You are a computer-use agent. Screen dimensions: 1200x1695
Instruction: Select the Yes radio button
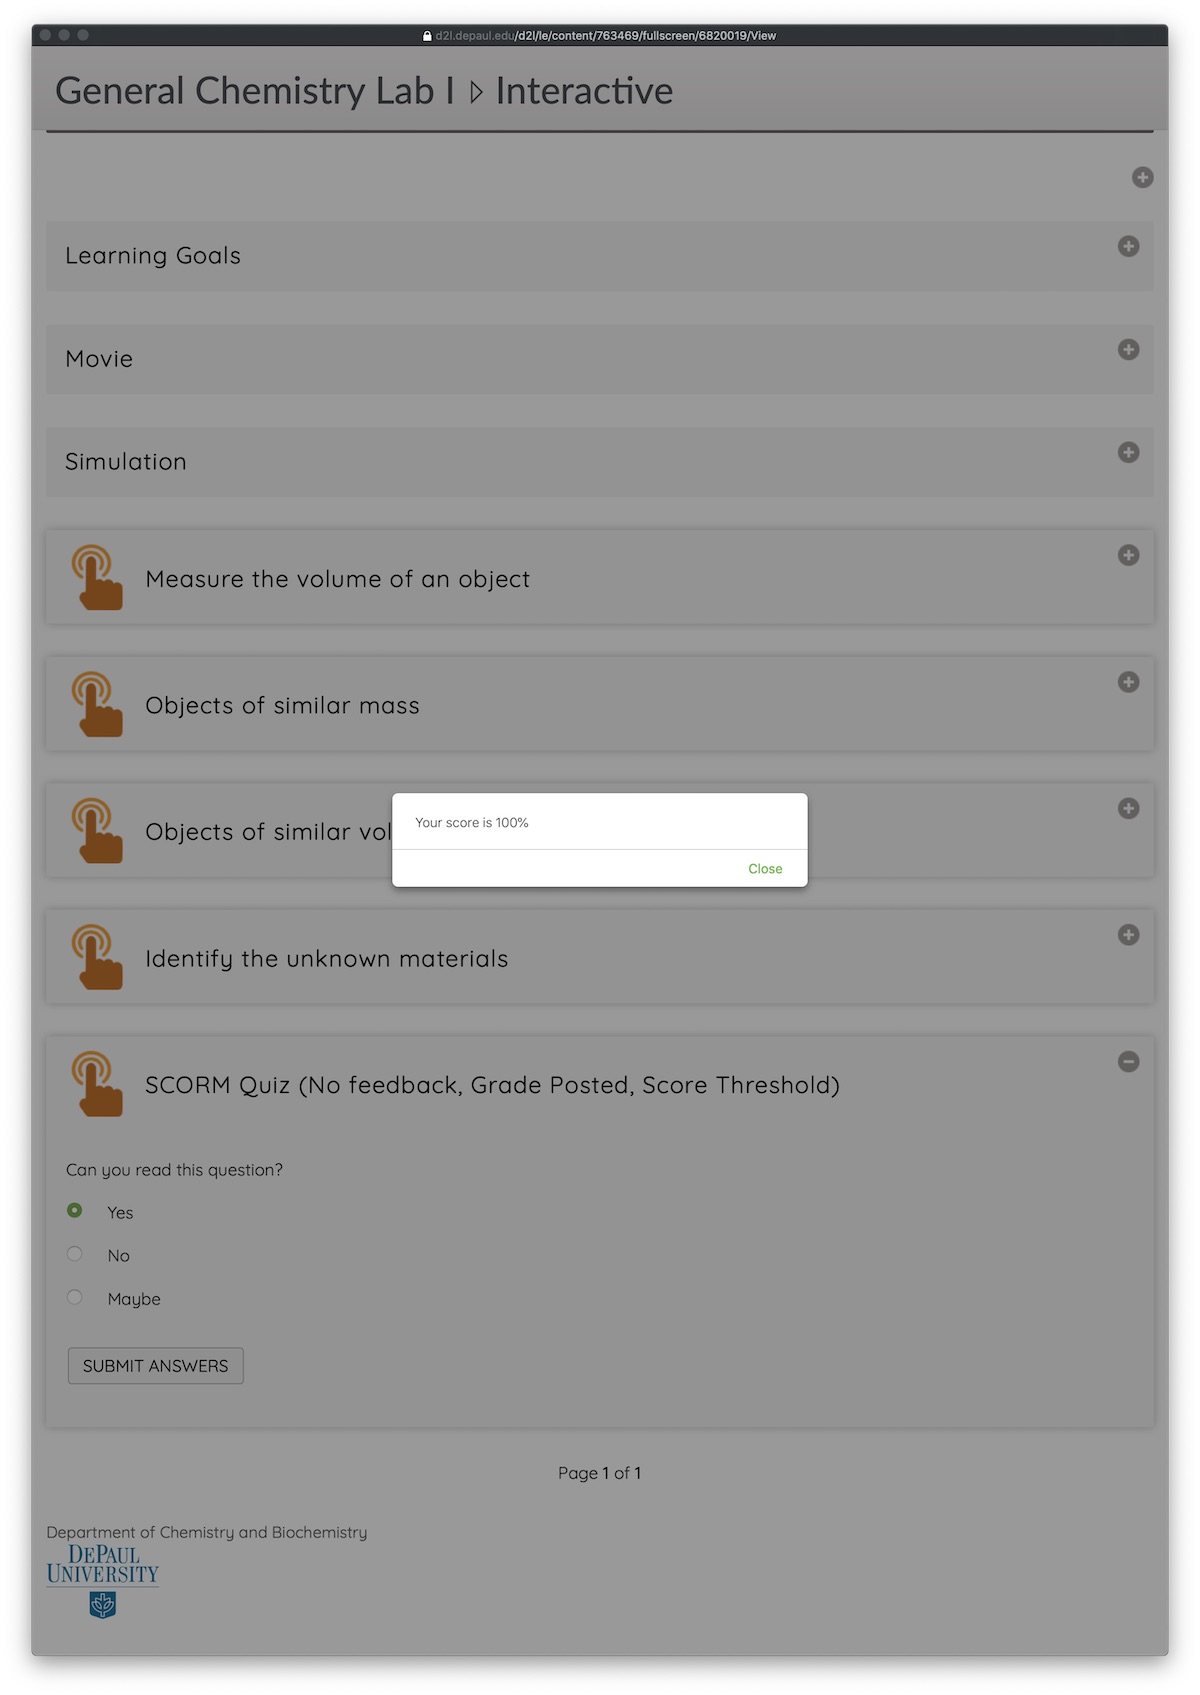tap(75, 1211)
